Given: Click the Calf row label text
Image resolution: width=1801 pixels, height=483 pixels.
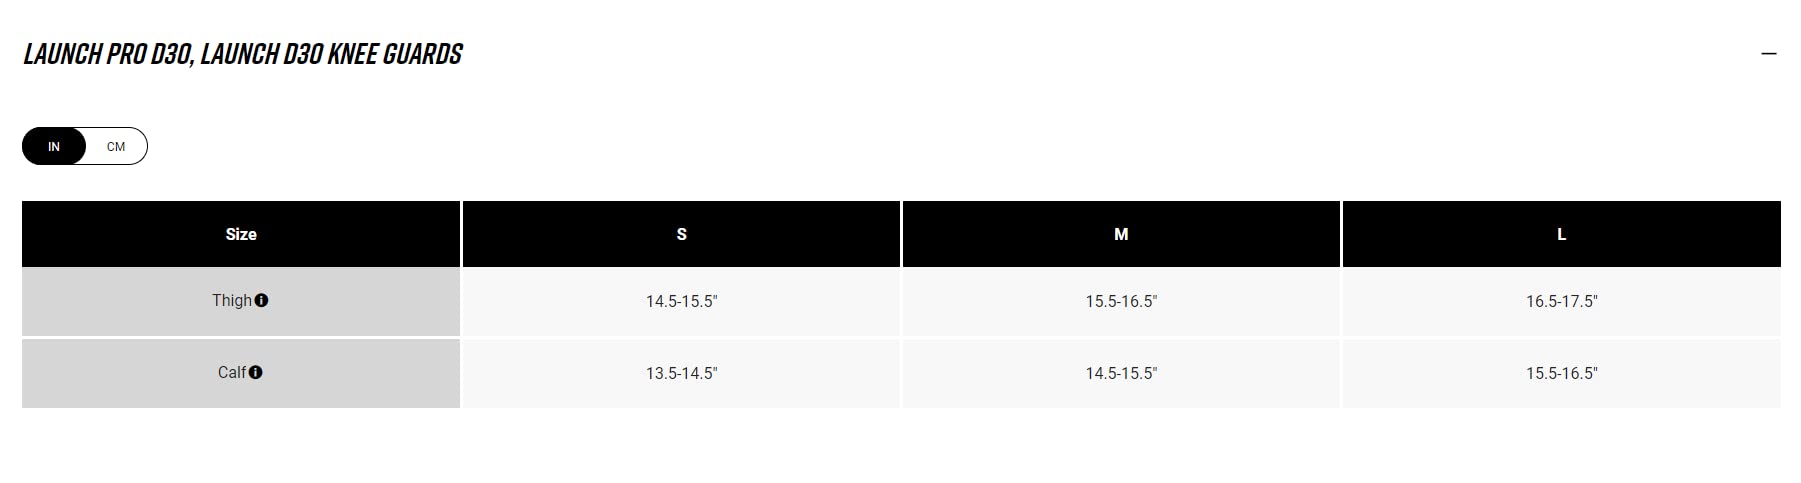Looking at the screenshot, I should tap(231, 372).
